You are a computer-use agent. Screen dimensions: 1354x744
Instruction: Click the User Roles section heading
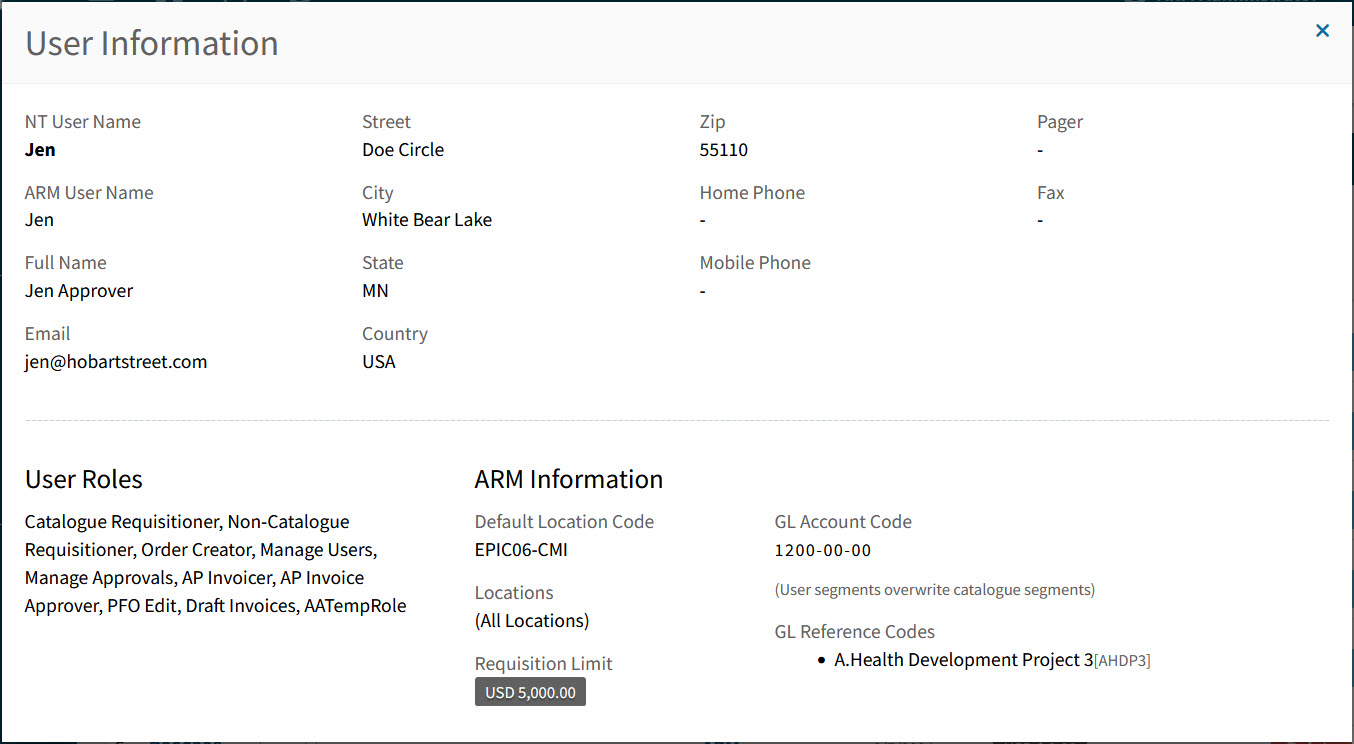(84, 479)
